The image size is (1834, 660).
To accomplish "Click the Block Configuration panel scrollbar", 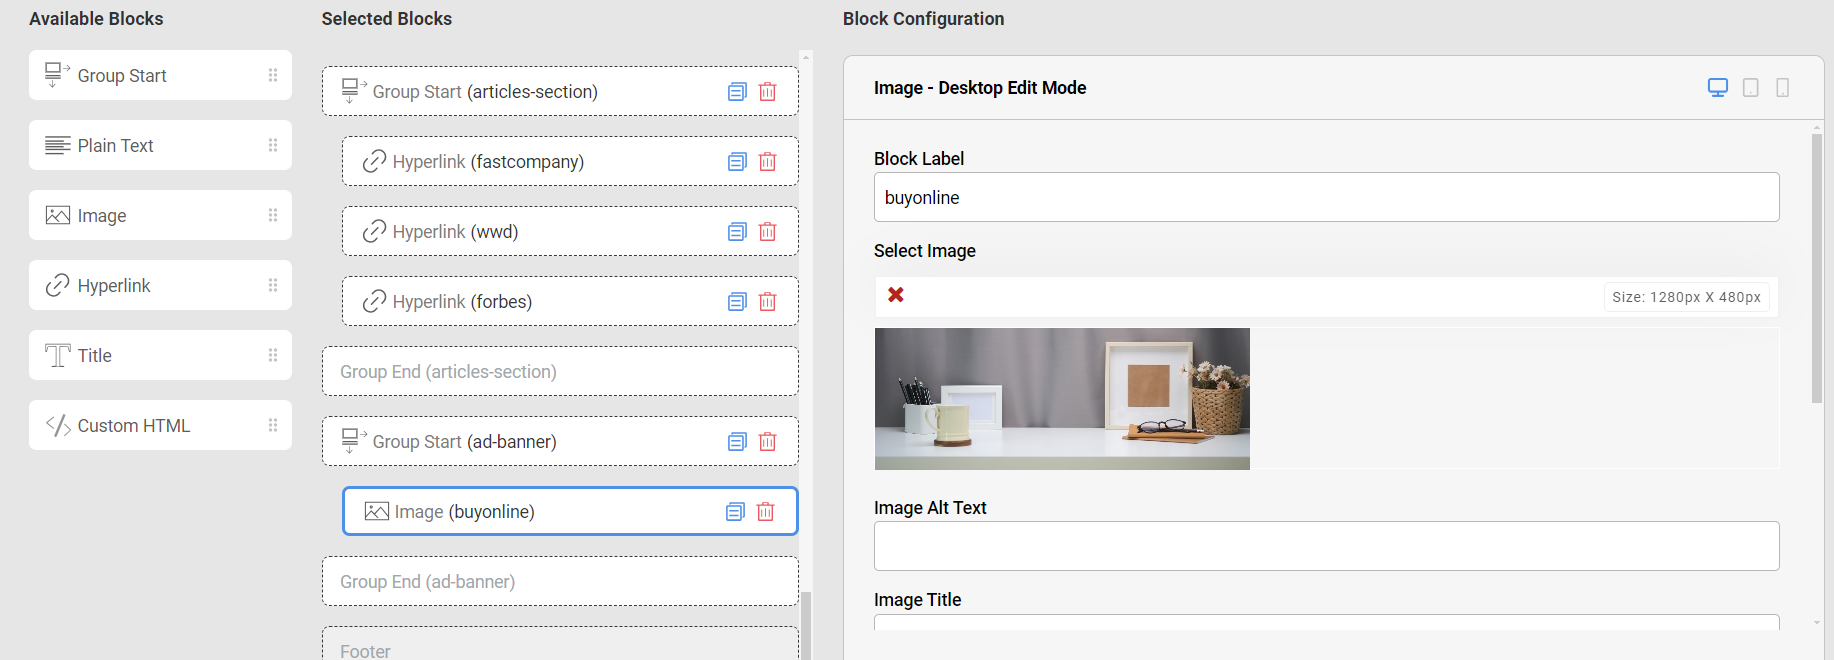I will pos(1816,268).
